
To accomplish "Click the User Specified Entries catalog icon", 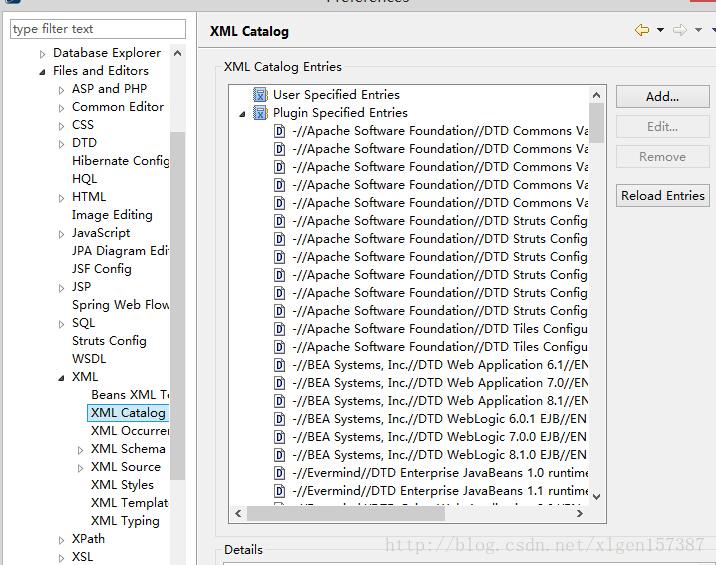I will coord(260,95).
